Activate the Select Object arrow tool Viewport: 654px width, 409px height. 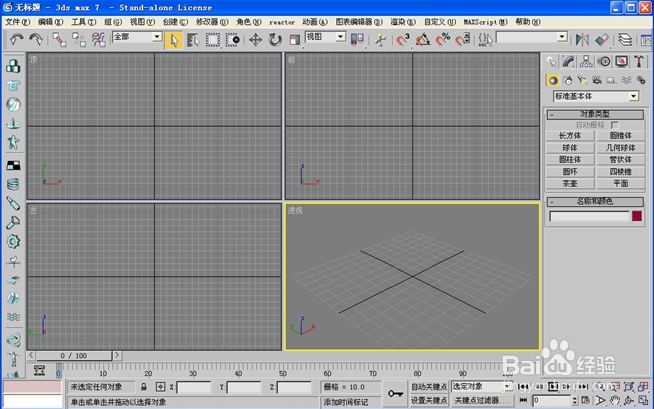click(174, 40)
